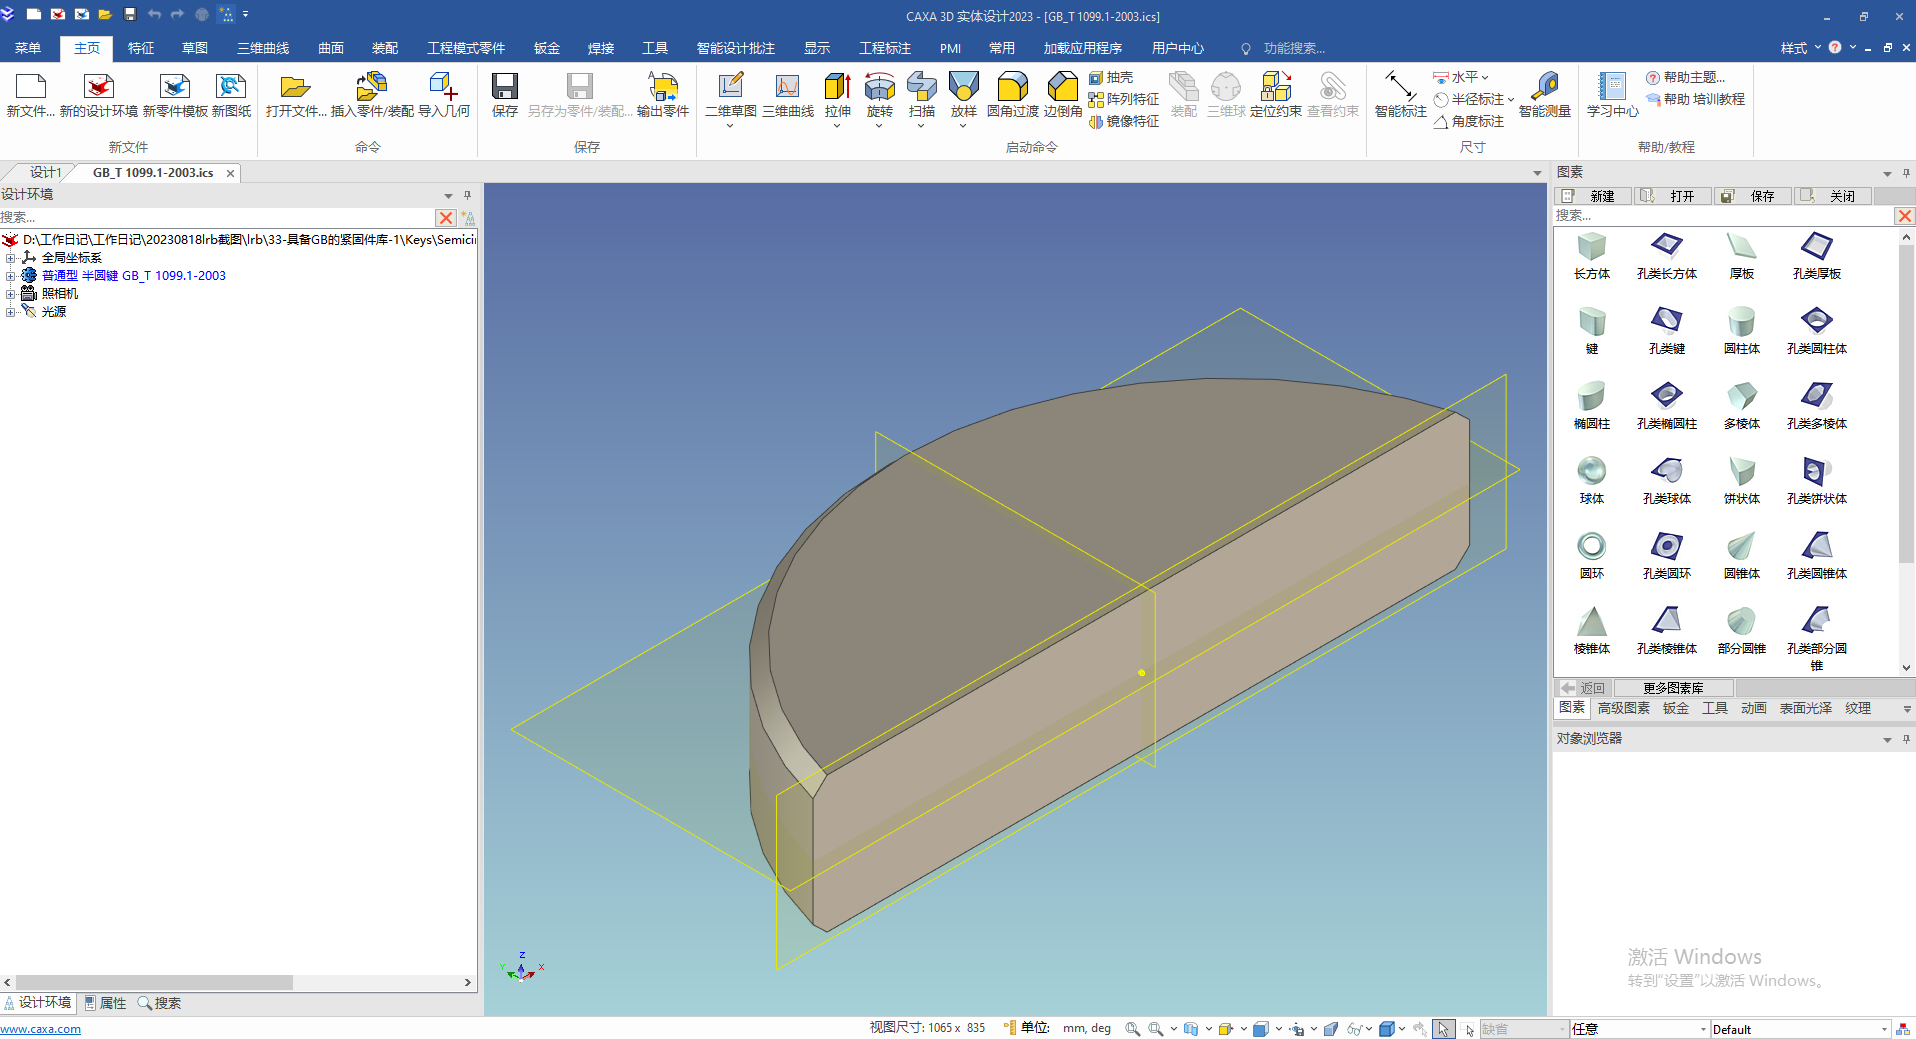Click 阵列特征 pattern feature
Viewport: 1916px width, 1039px height.
coord(1124,99)
